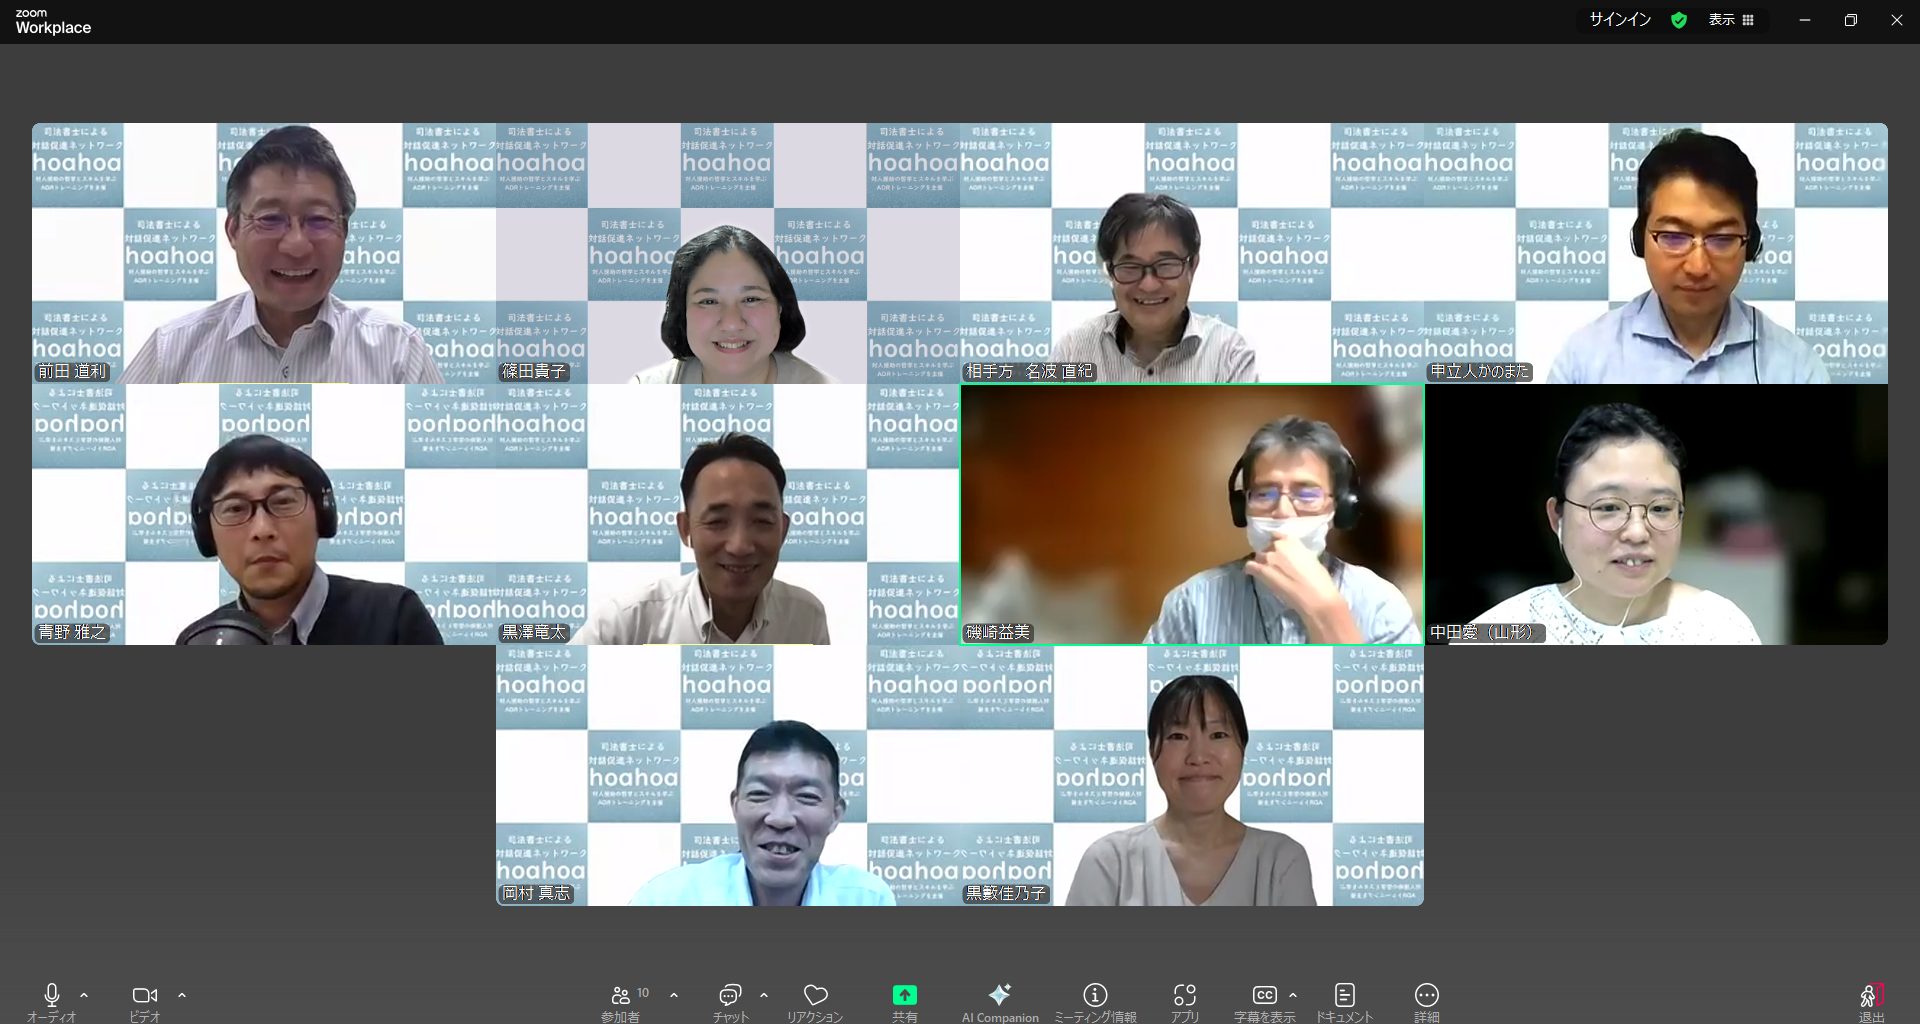Open the reactions heart menu
Screen dimensions: 1920x1024
pos(815,996)
